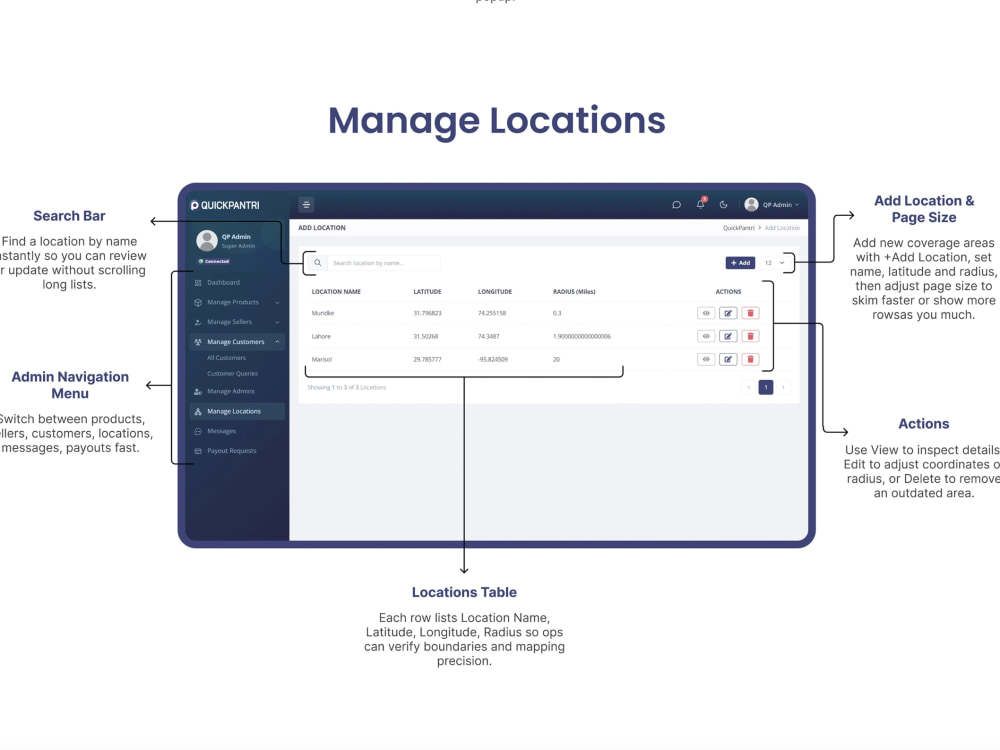The height and width of the screenshot is (750, 1000).
Task: Click the Lahore location name cell
Action: click(x=321, y=336)
